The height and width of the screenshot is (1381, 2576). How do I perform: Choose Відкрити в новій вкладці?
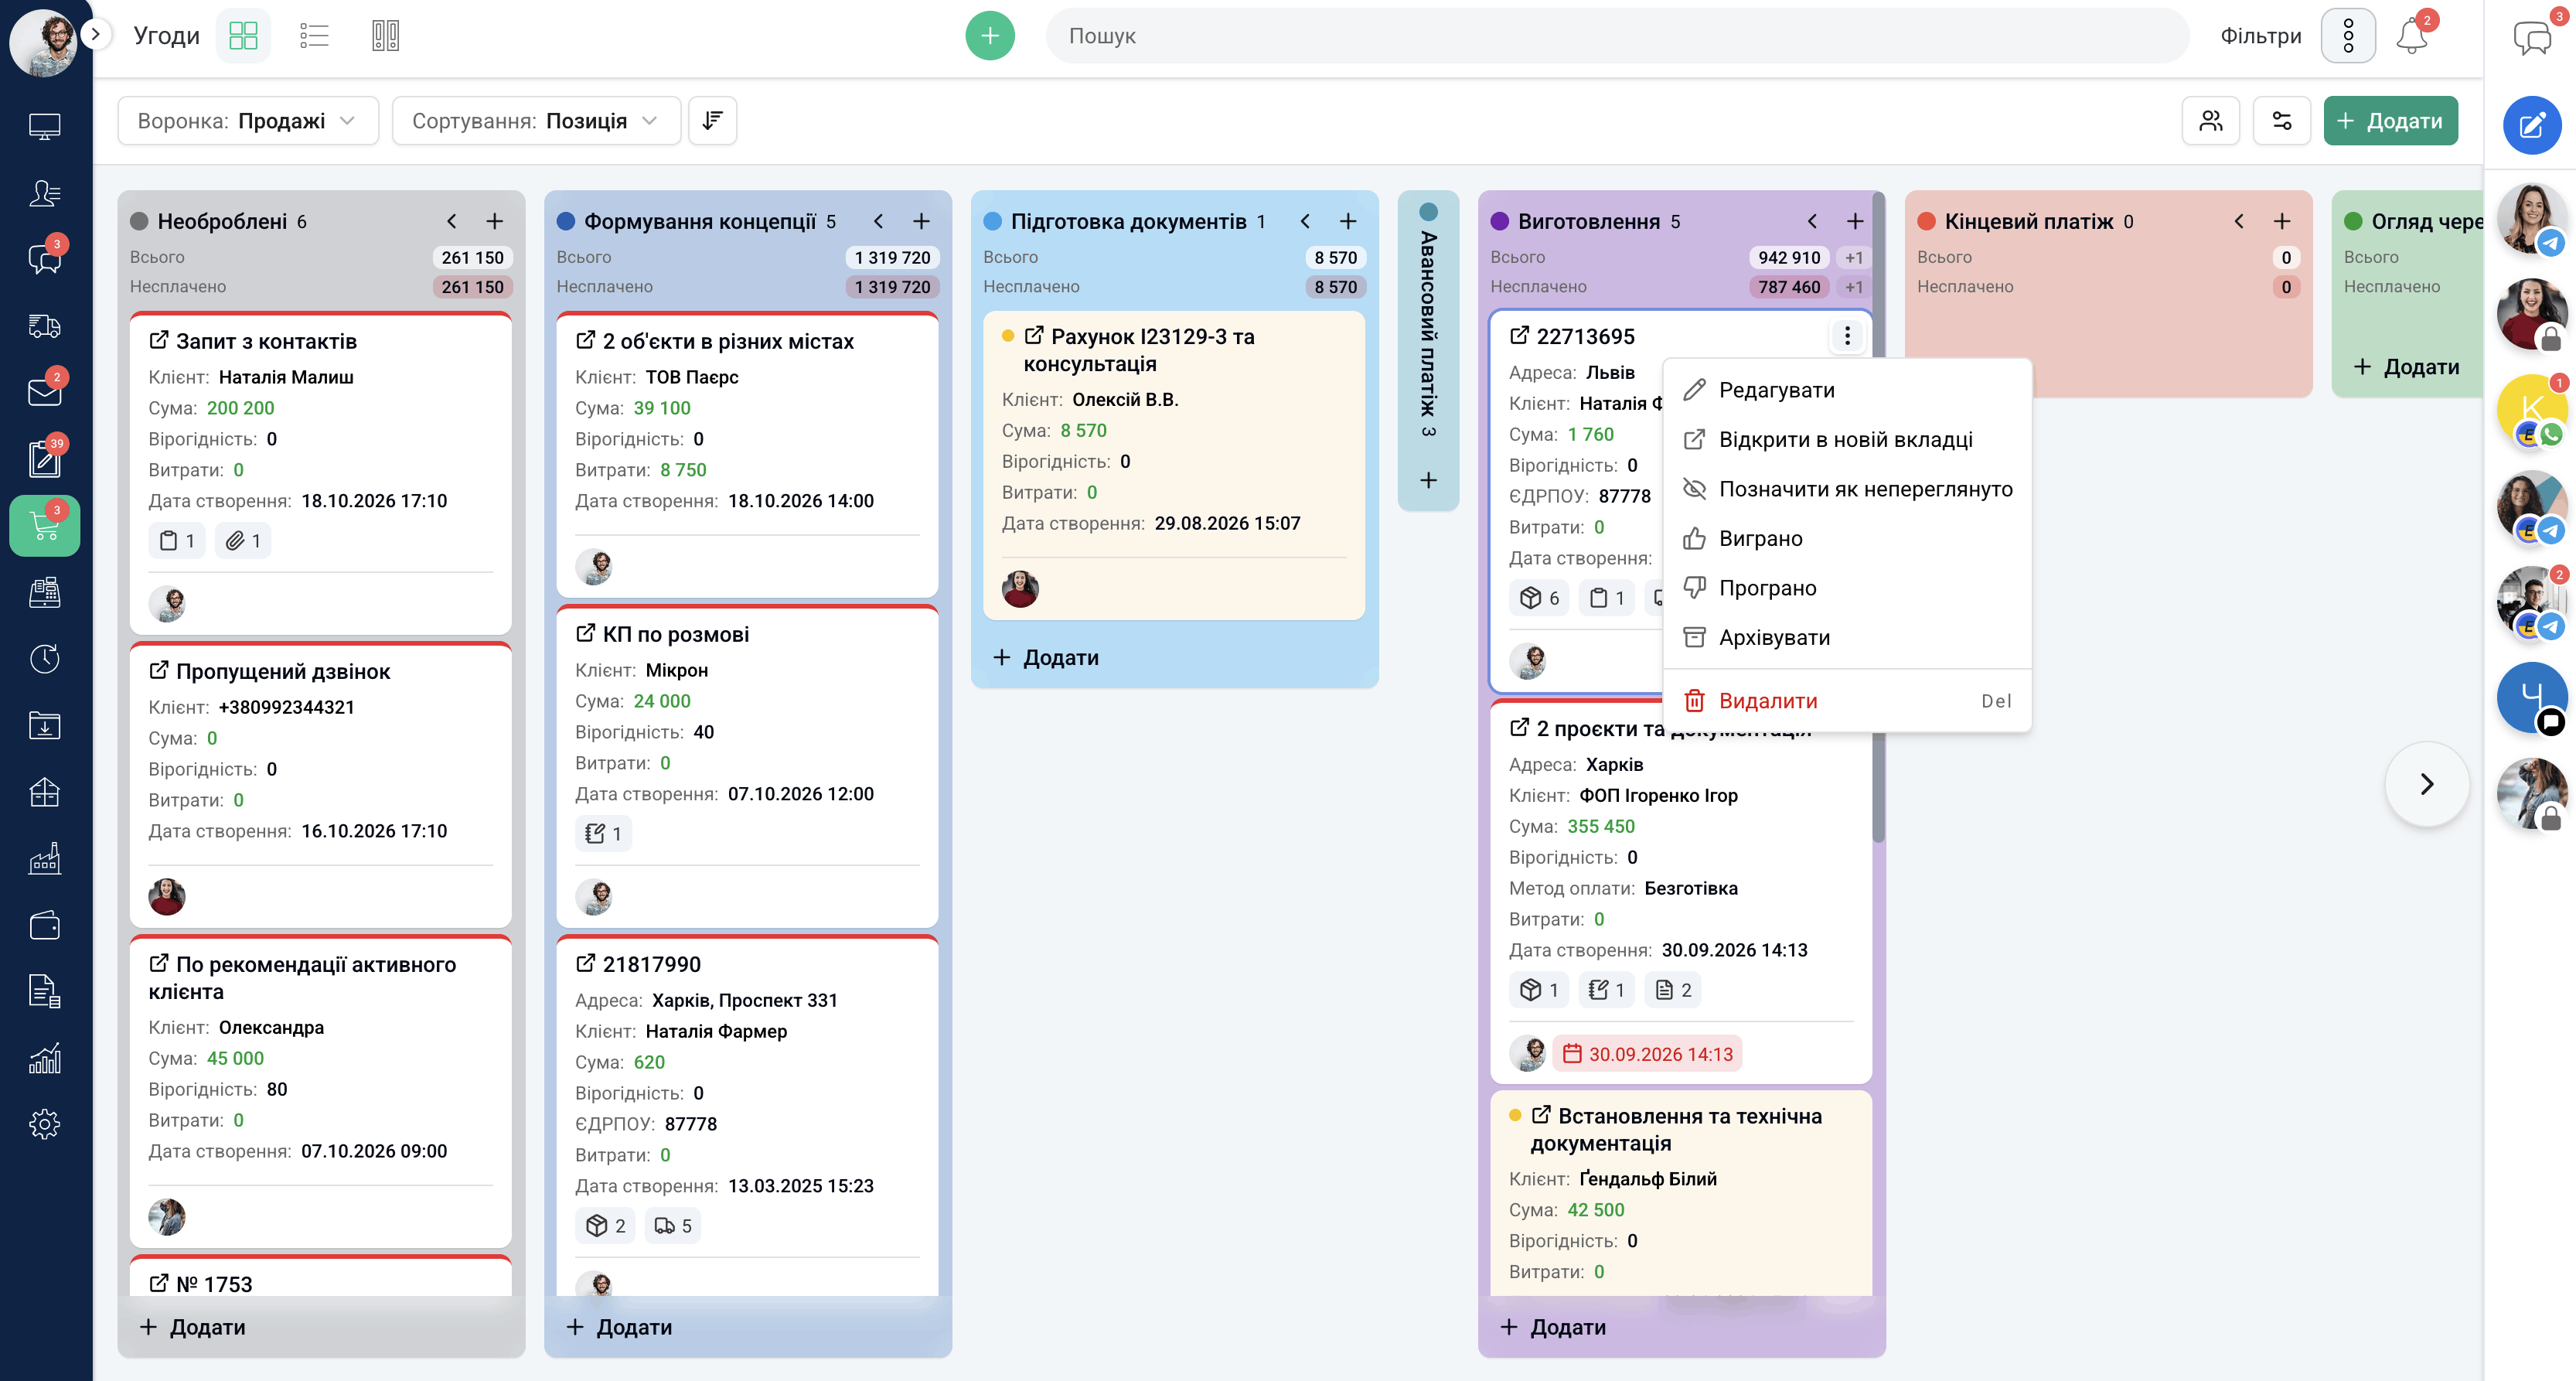(1846, 440)
